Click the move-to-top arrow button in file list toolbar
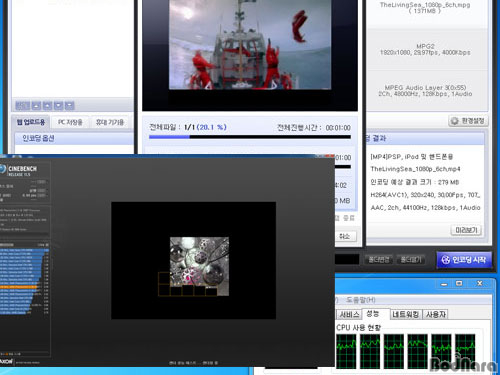This screenshot has width=500, height=375. tap(36, 106)
